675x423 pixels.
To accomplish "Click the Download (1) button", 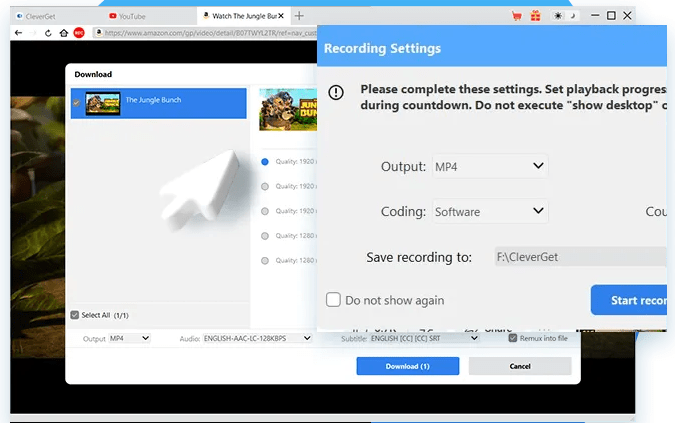I will [408, 366].
